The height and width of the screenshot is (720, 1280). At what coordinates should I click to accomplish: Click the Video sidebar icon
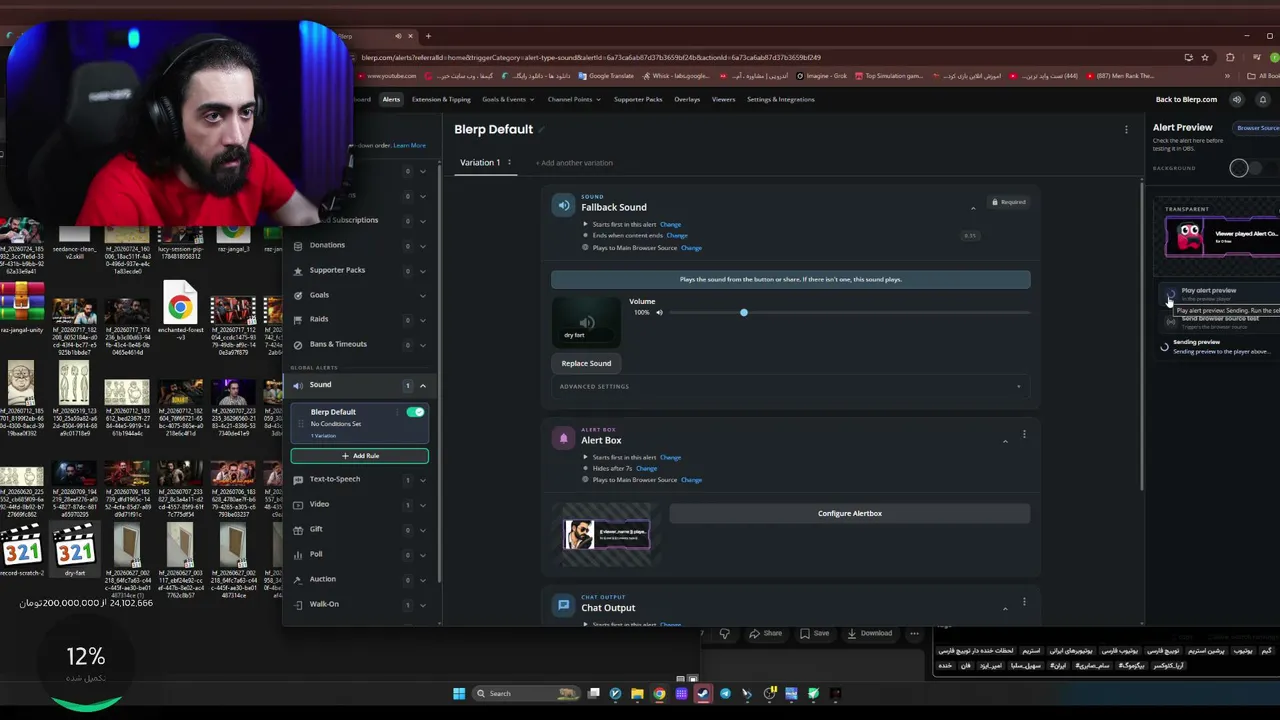(298, 504)
